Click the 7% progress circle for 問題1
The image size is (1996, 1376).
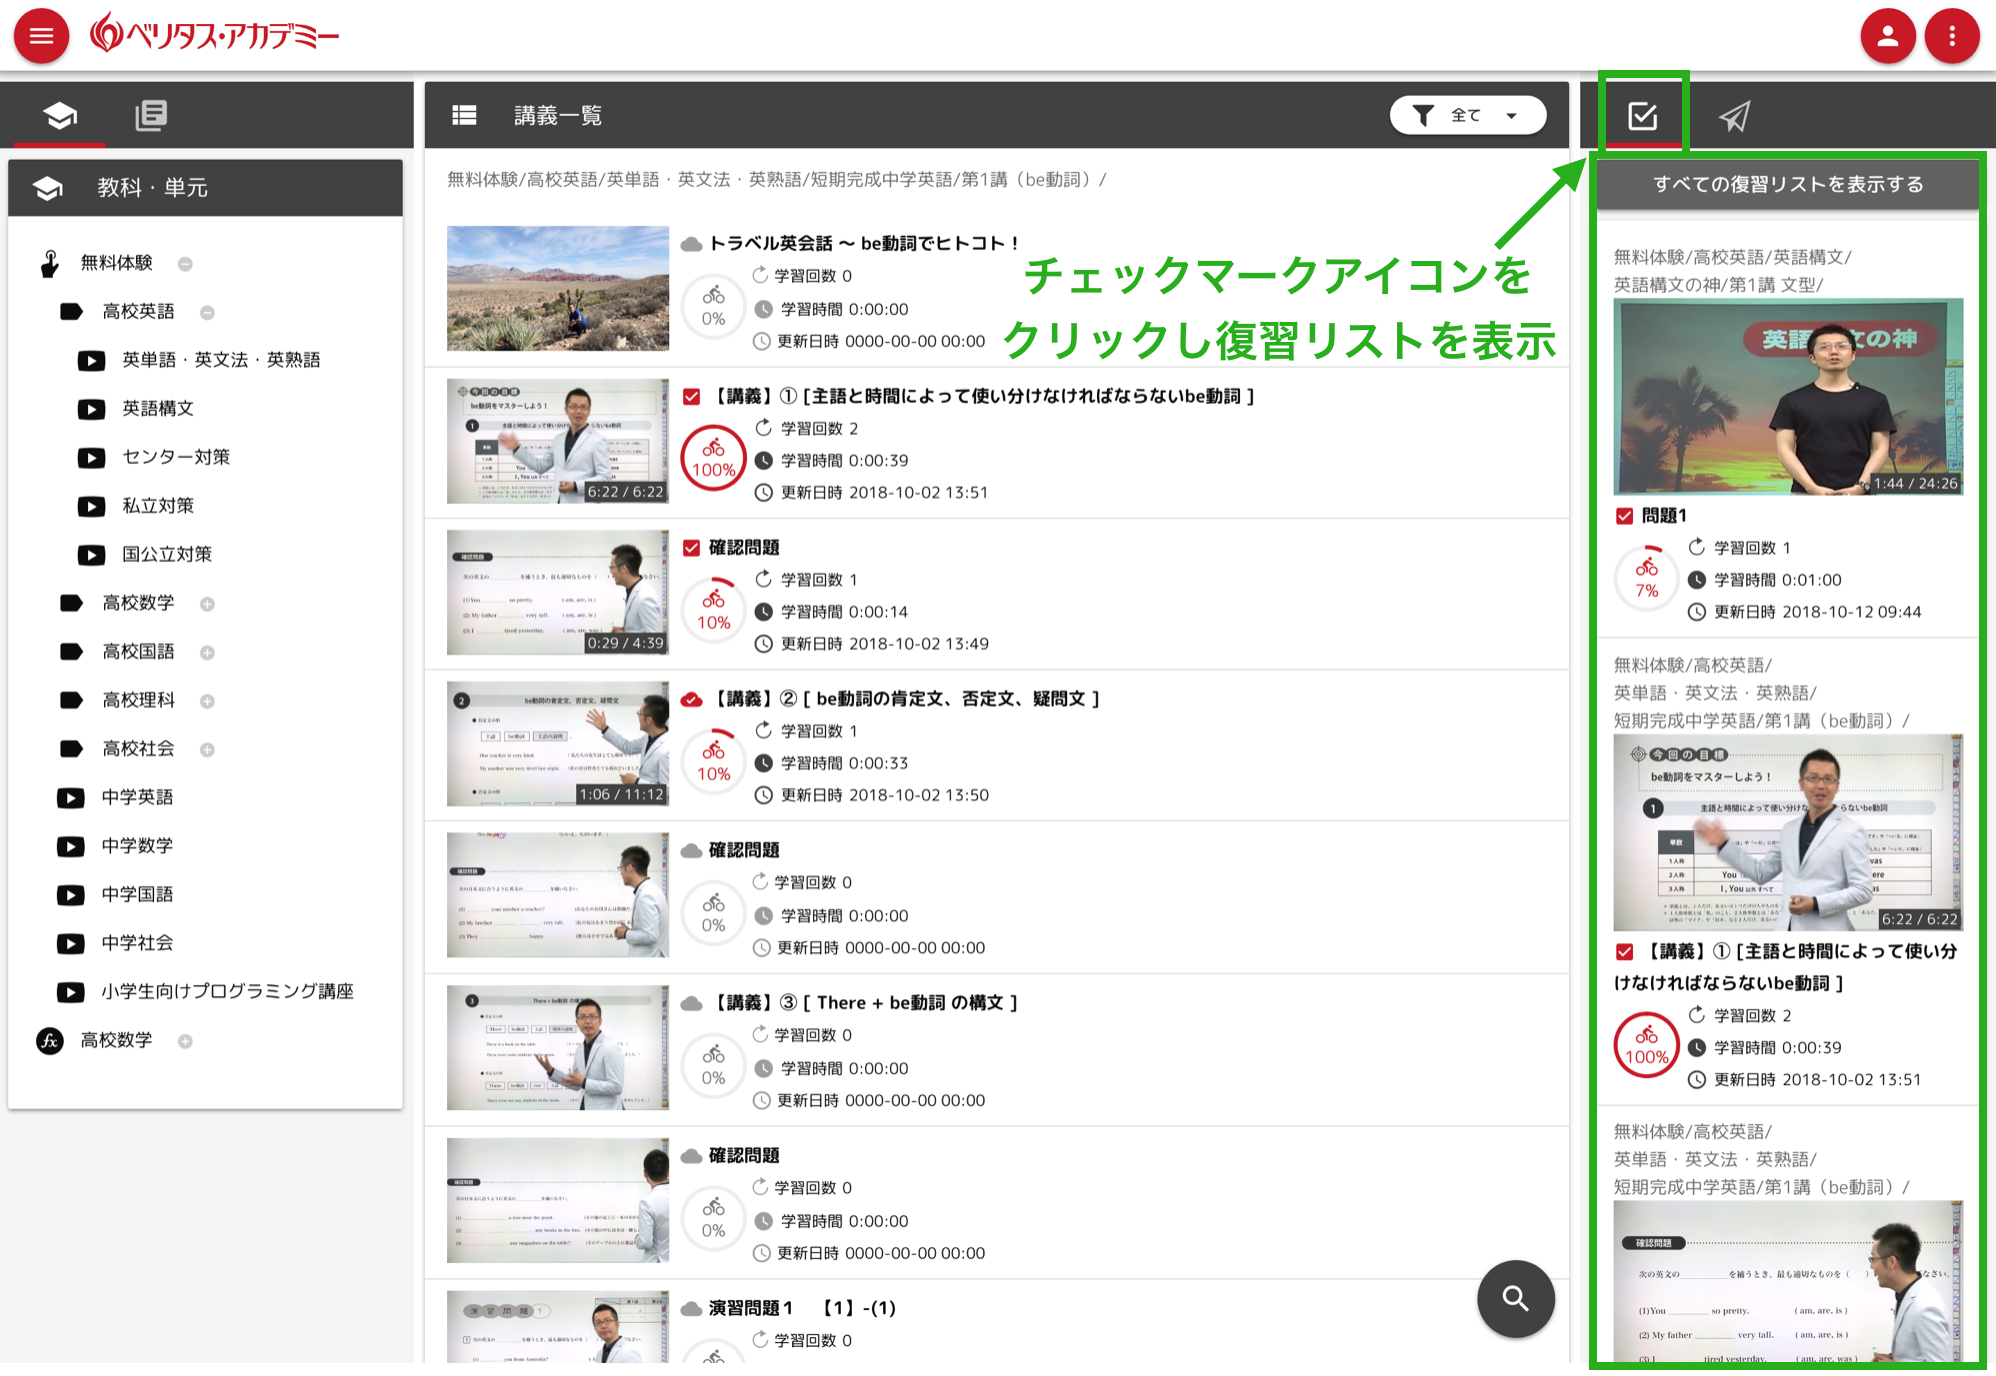(1647, 578)
